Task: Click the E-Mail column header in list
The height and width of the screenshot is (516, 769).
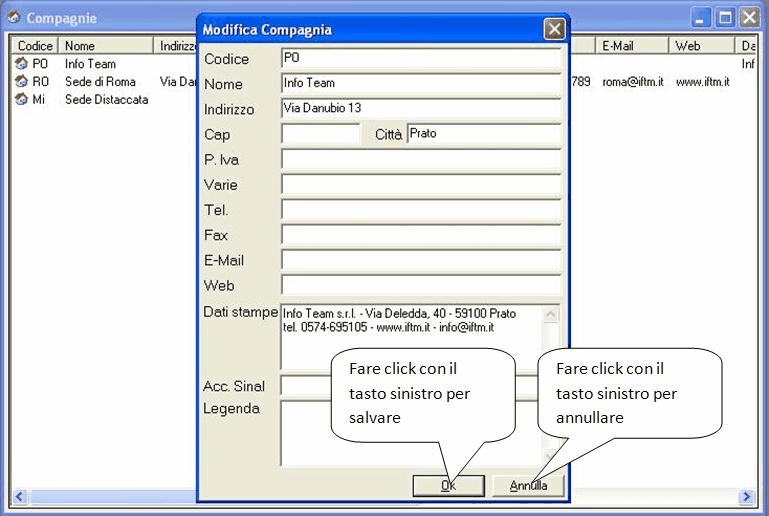Action: tap(632, 46)
